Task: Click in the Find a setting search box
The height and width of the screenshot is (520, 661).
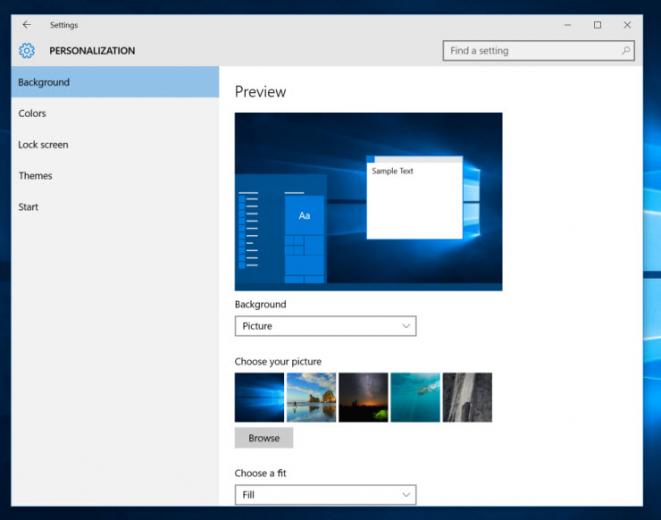Action: [x=539, y=51]
